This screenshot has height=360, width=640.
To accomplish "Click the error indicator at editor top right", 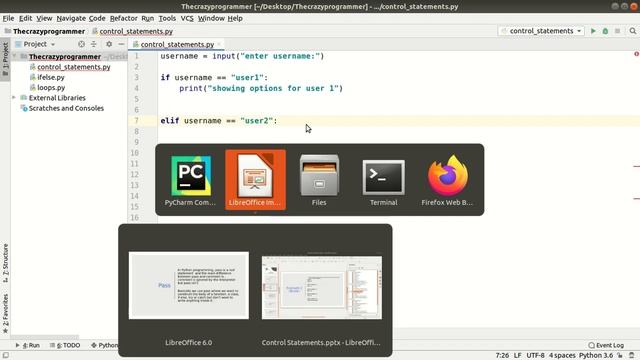I will pyautogui.click(x=636, y=54).
